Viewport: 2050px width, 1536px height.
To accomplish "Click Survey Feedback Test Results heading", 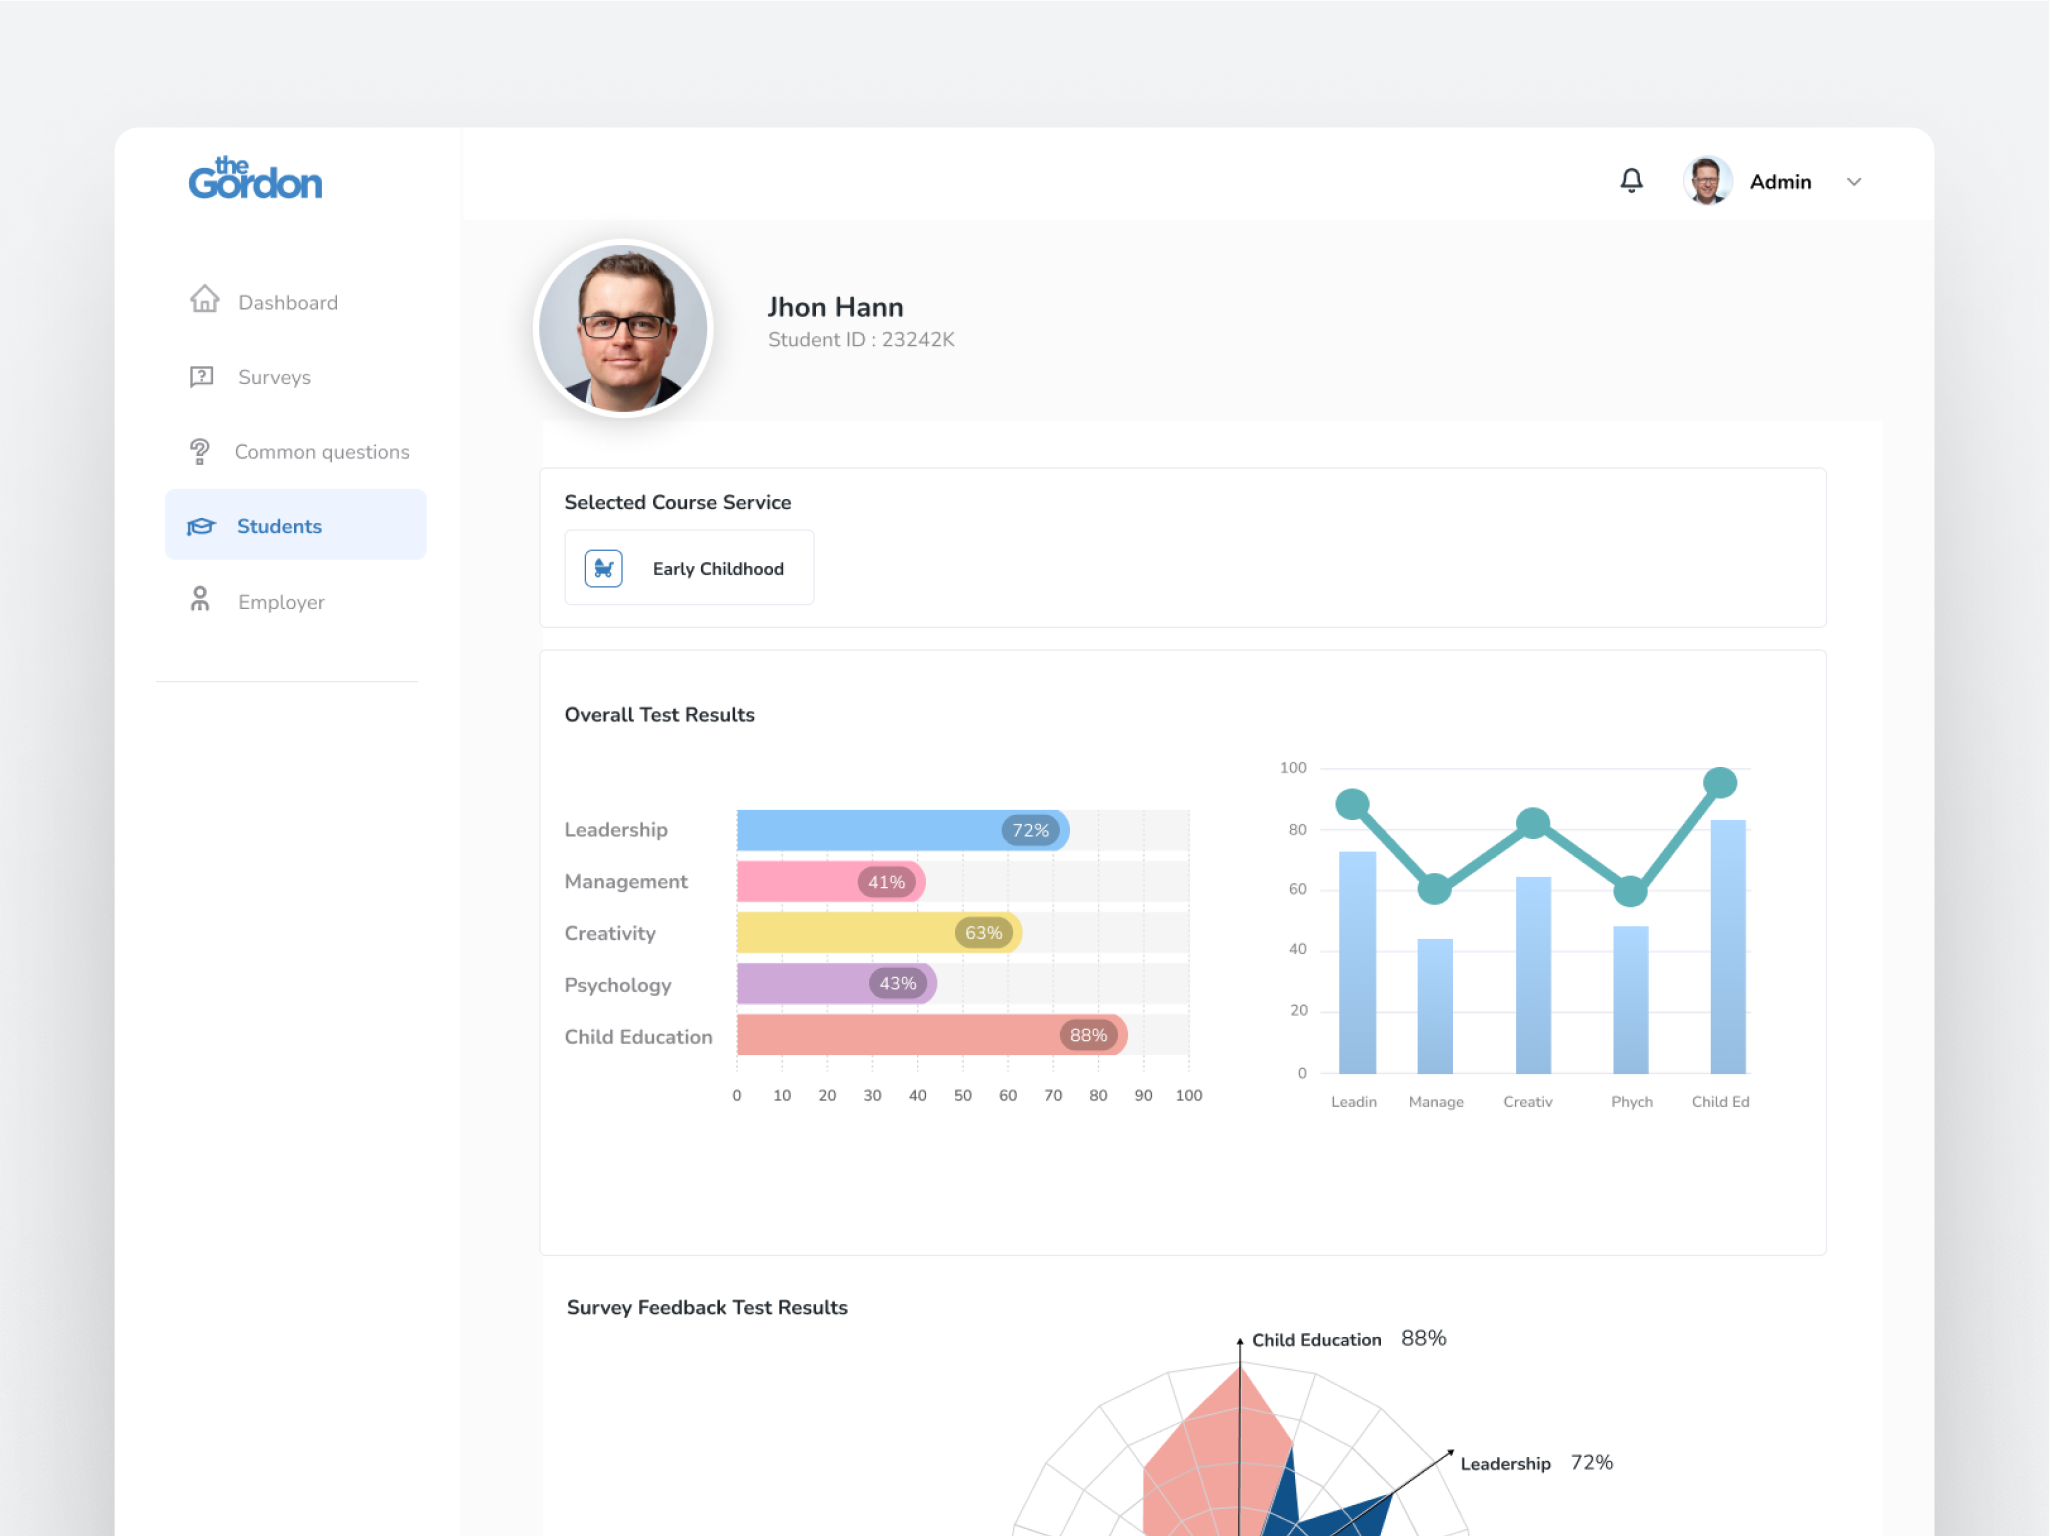I will [x=707, y=1308].
